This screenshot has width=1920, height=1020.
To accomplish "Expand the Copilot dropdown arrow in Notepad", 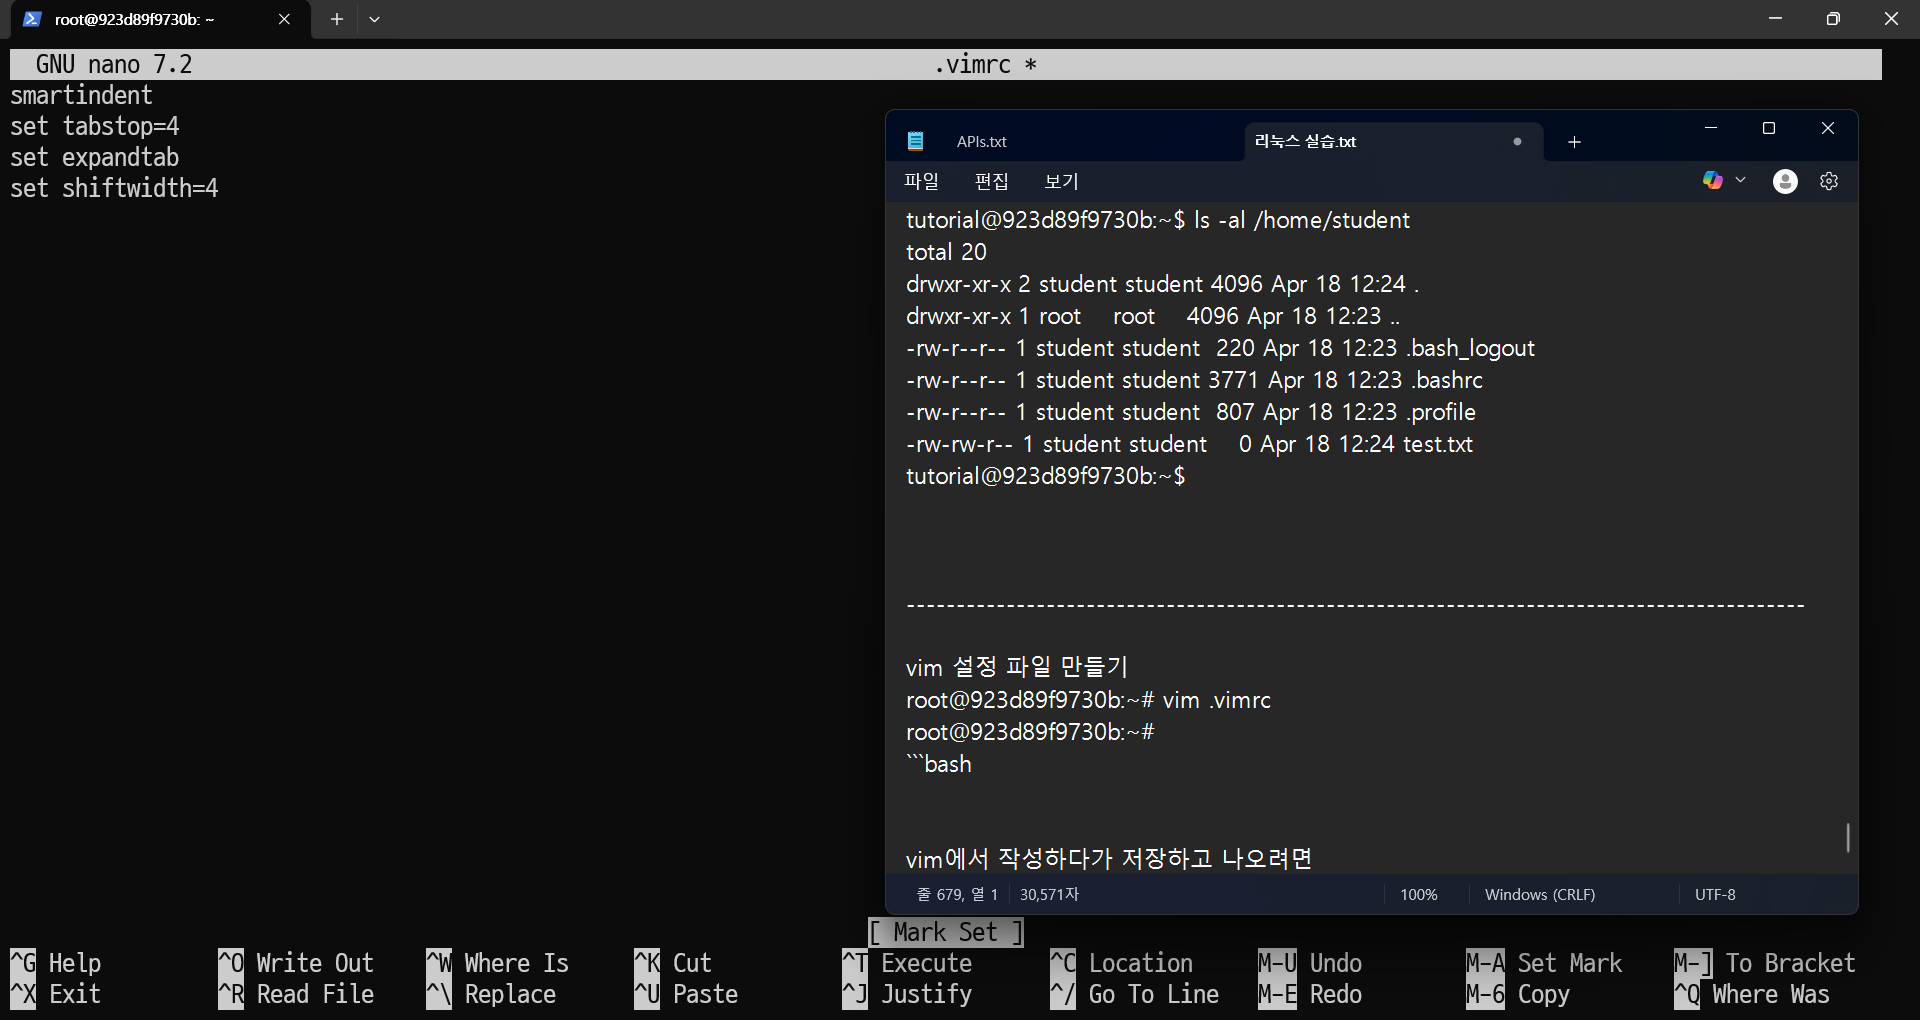I will tap(1740, 180).
